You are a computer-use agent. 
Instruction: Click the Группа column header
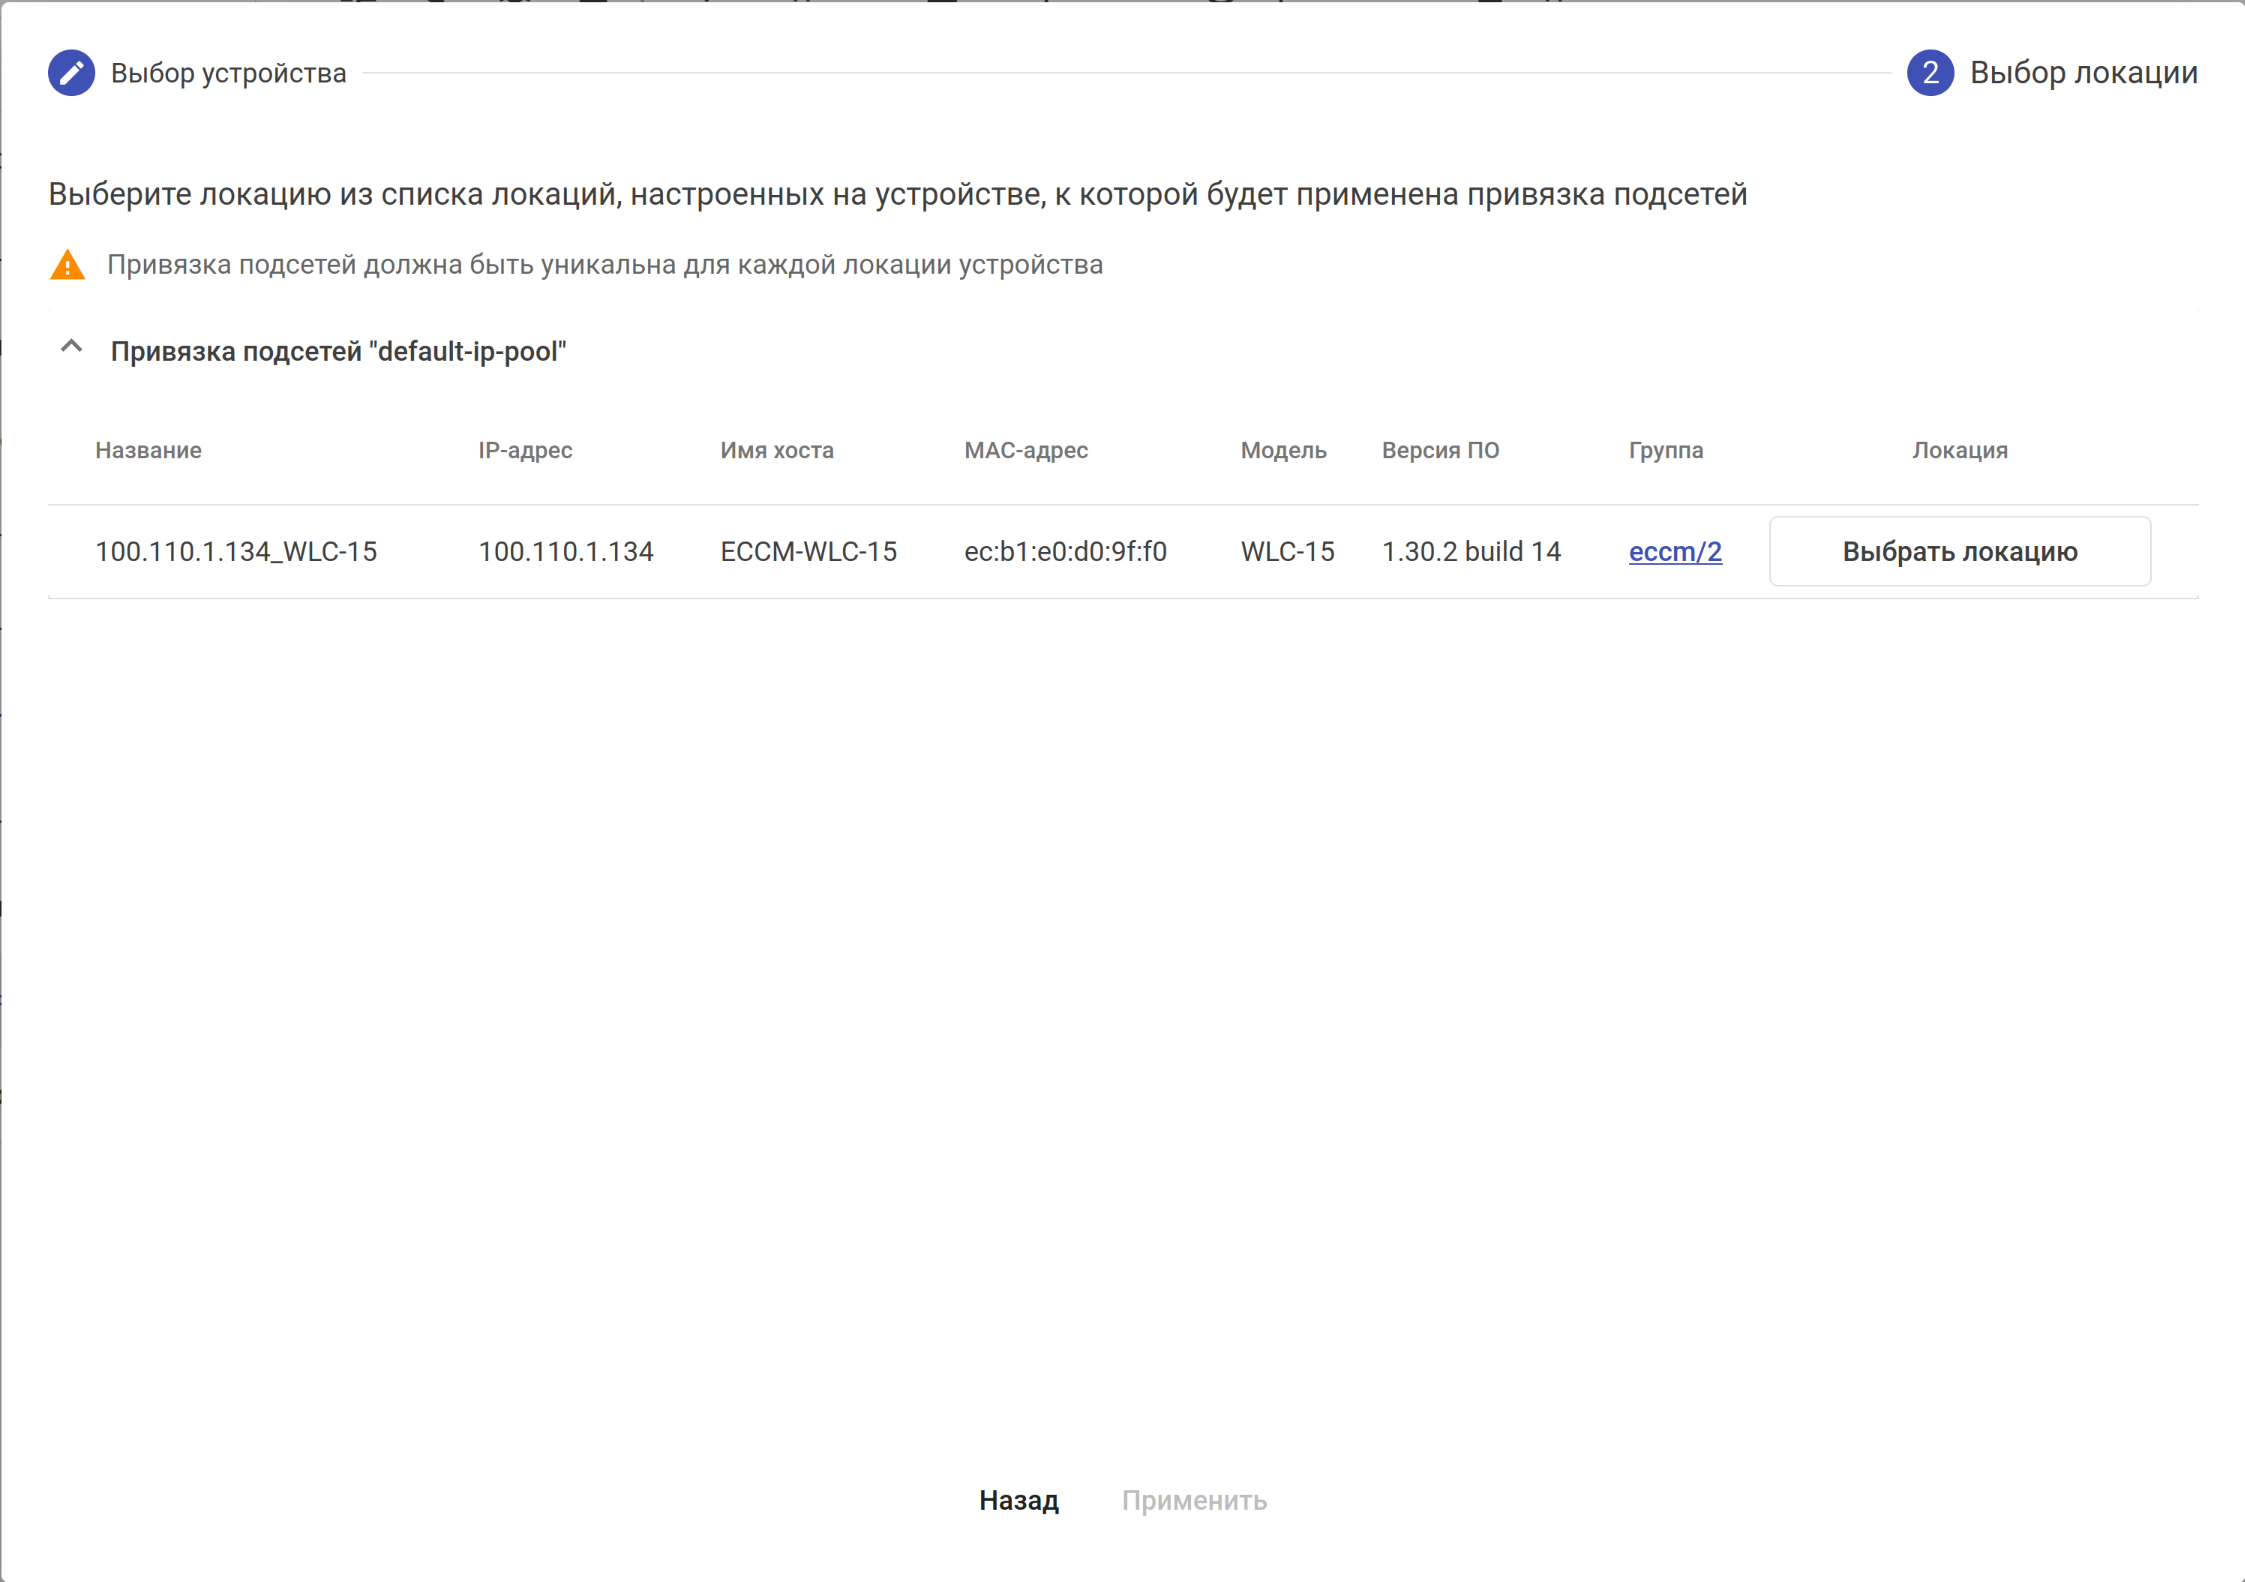[x=1665, y=450]
